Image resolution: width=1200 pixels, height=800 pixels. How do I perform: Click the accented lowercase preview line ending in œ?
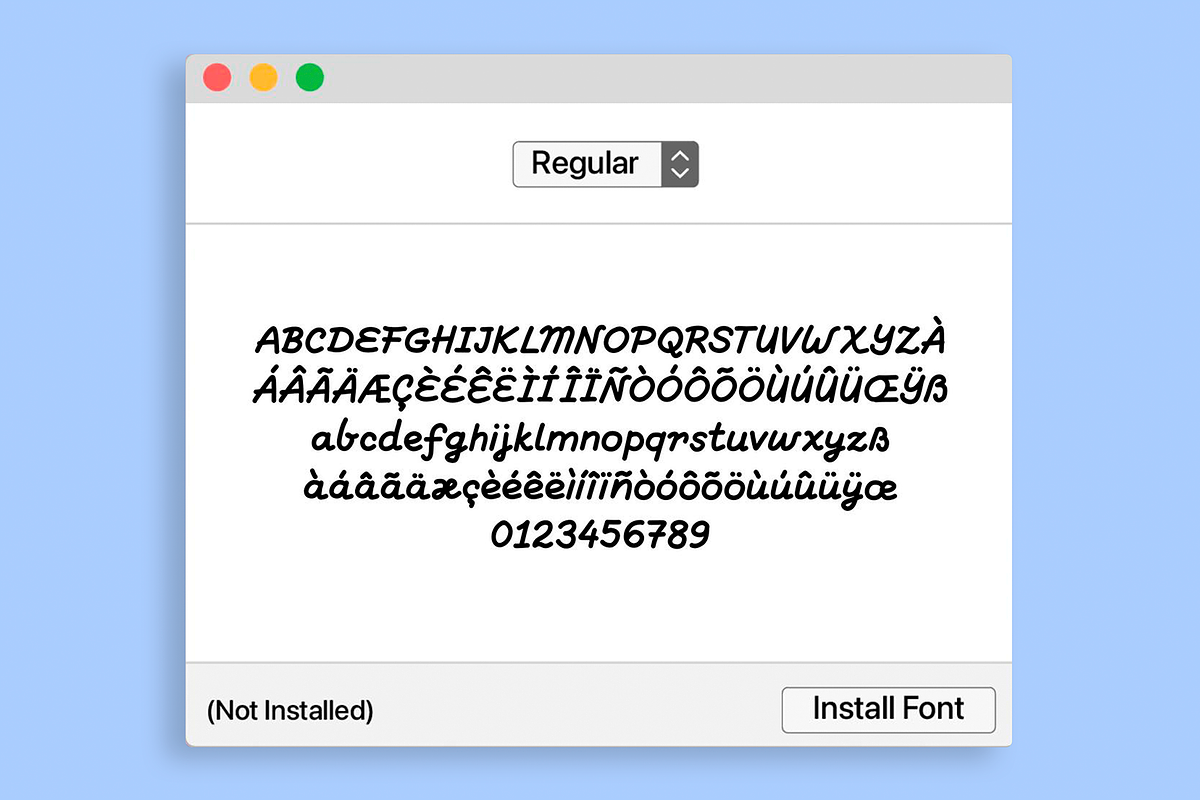click(600, 488)
